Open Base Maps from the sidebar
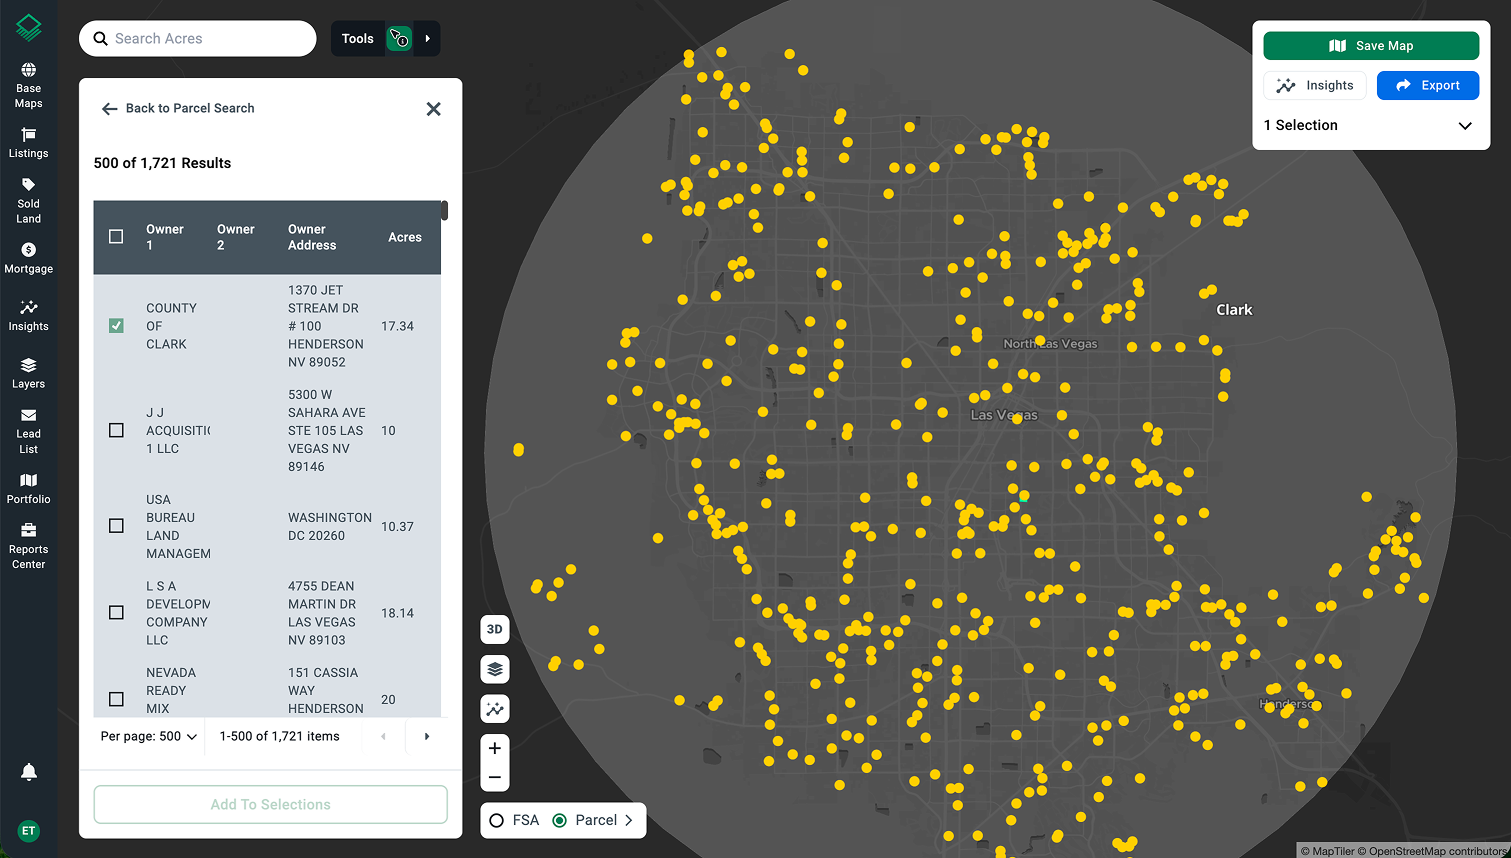 click(x=28, y=85)
